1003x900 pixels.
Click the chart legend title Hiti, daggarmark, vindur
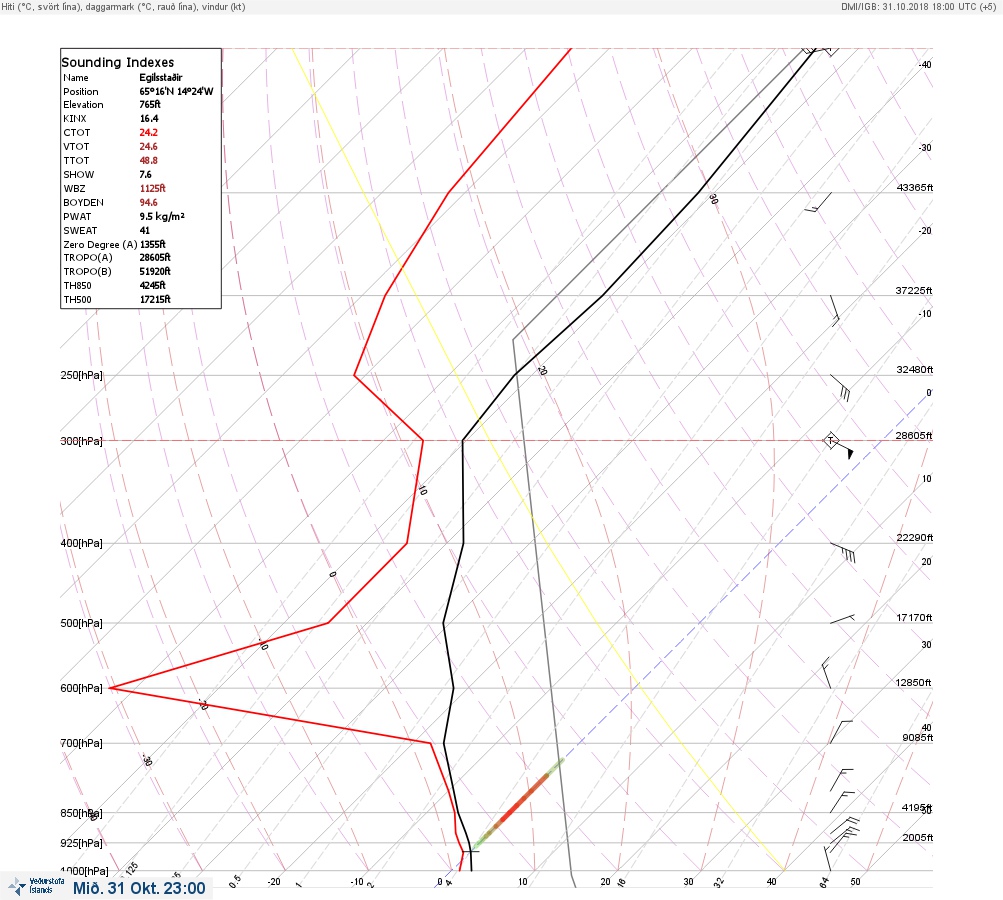coord(123,7)
